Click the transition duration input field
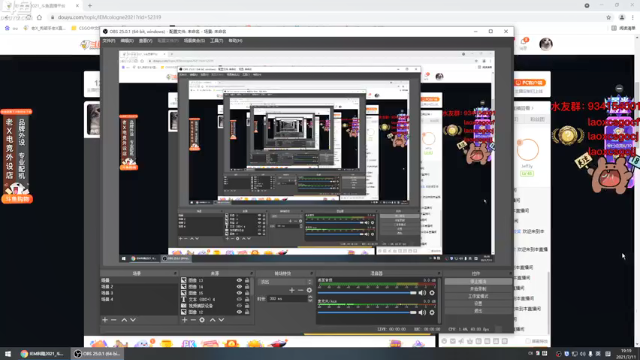 (287, 299)
